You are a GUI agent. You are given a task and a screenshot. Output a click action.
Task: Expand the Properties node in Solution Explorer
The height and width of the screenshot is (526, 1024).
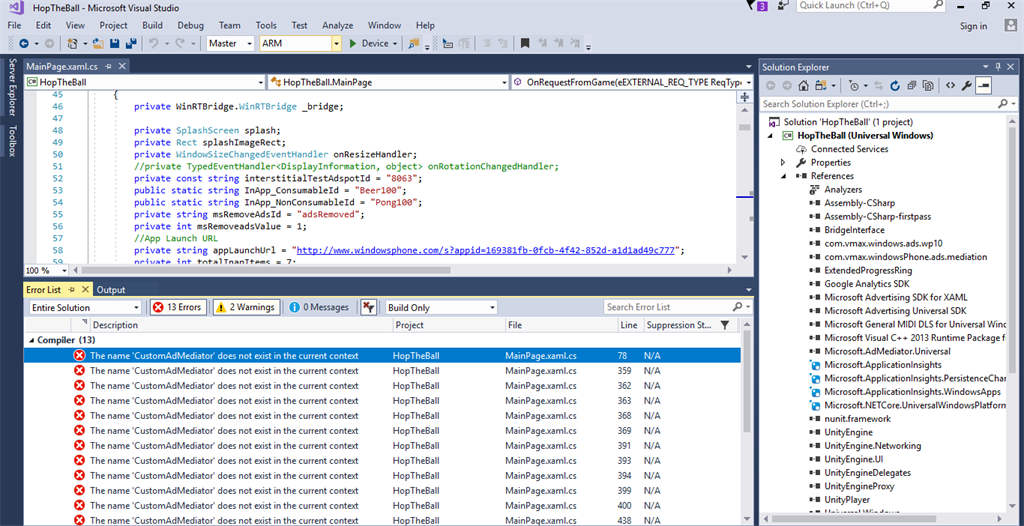[x=784, y=162]
